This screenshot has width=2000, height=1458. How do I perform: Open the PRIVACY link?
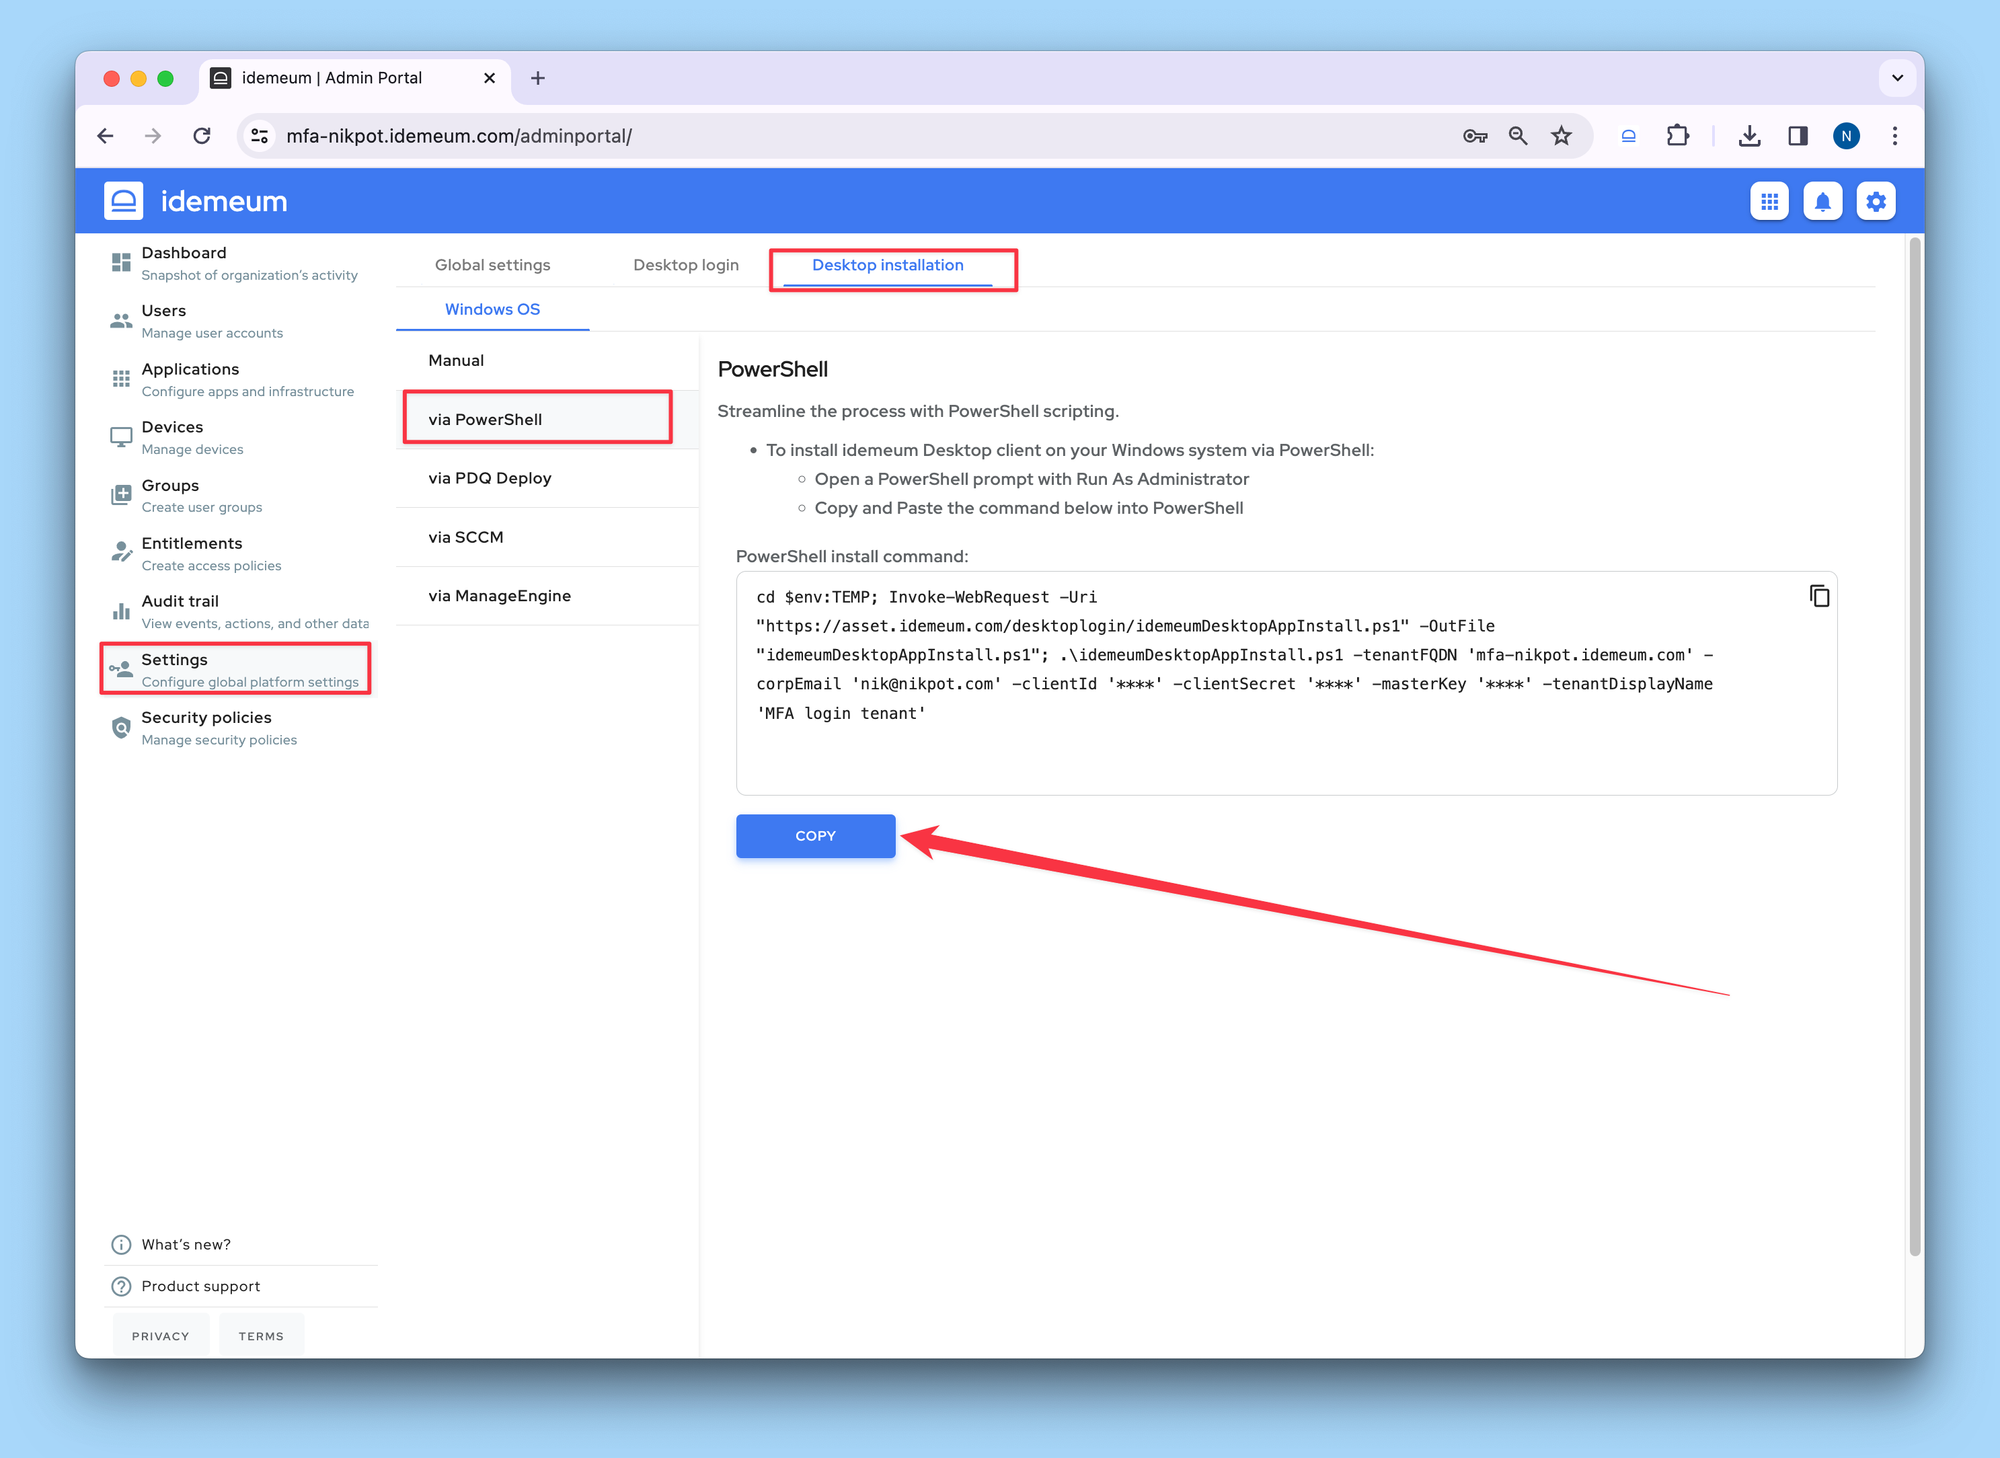[x=160, y=1336]
